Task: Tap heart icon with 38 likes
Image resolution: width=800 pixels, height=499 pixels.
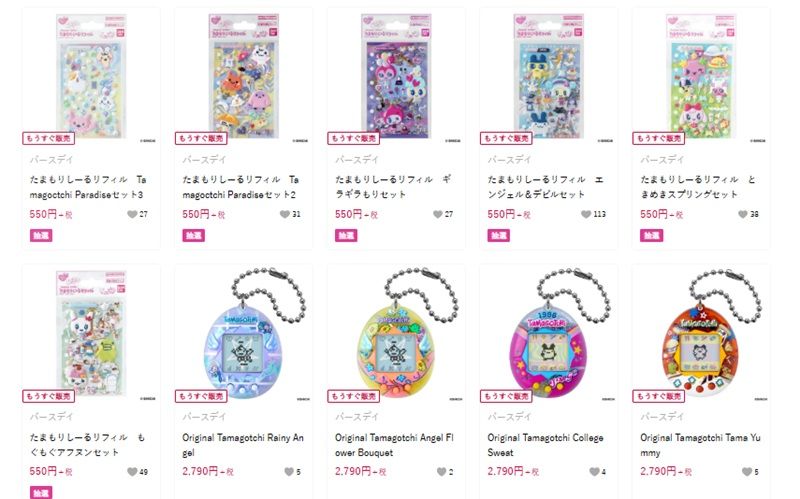Action: tap(743, 214)
